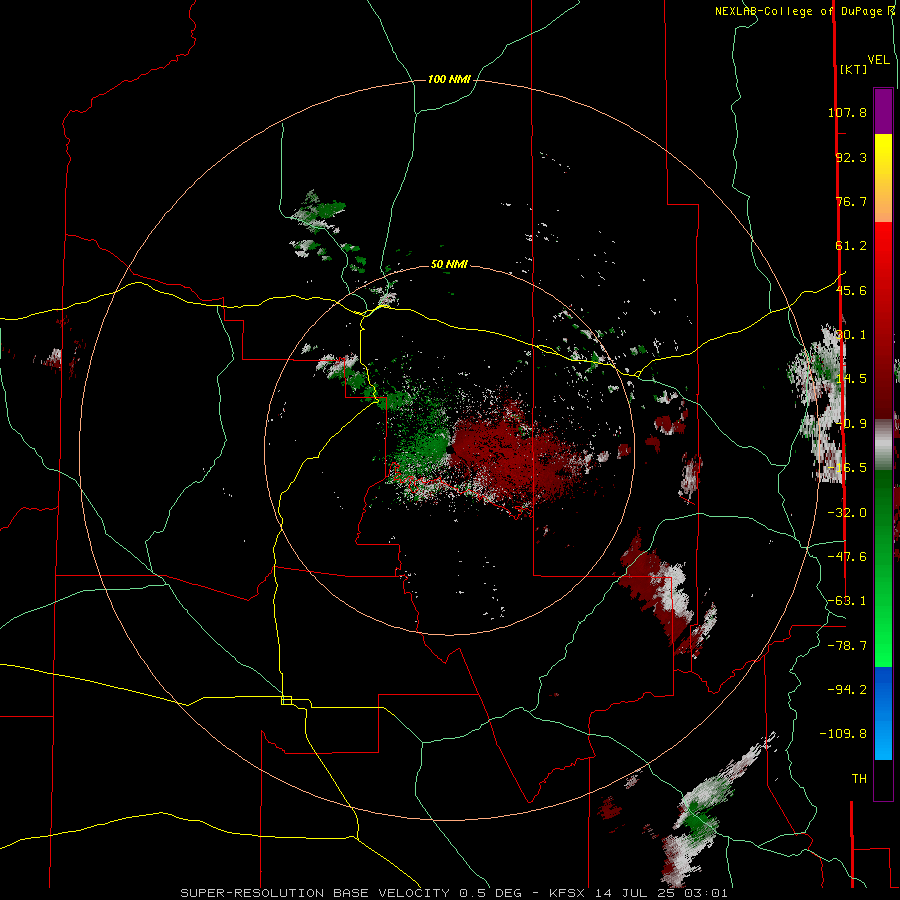Click the -78.7 legend value
Image resolution: width=900 pixels, height=900 pixels.
coord(847,646)
